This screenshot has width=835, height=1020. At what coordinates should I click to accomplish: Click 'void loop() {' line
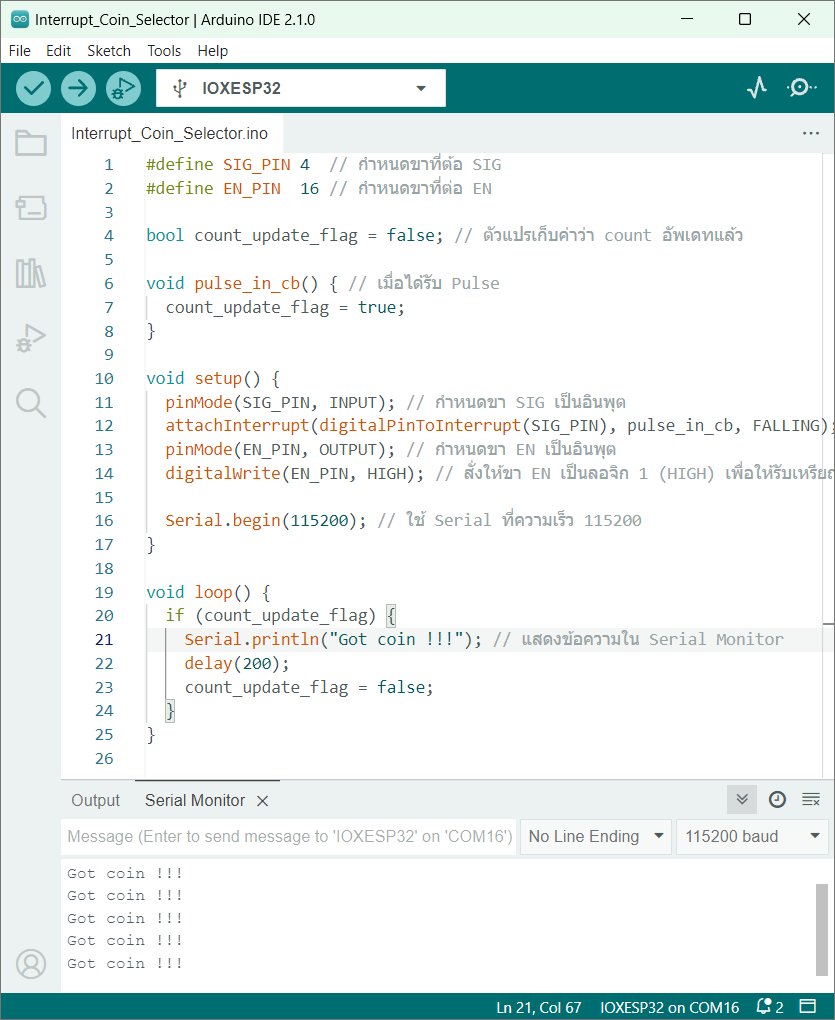208,593
